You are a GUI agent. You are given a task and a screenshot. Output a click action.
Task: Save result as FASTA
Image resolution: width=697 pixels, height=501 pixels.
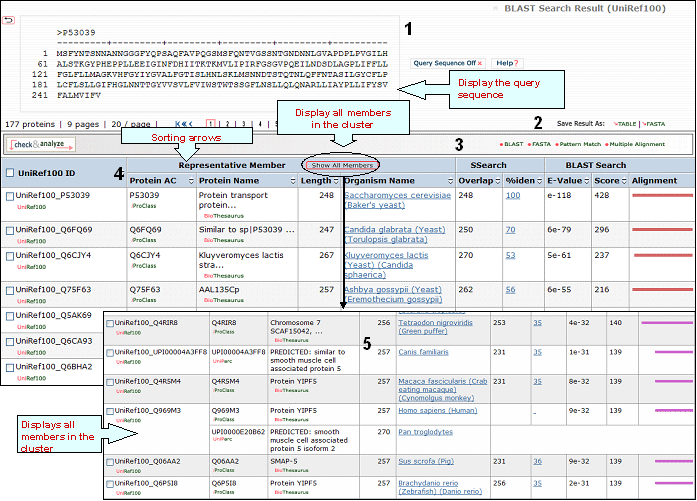click(x=655, y=123)
